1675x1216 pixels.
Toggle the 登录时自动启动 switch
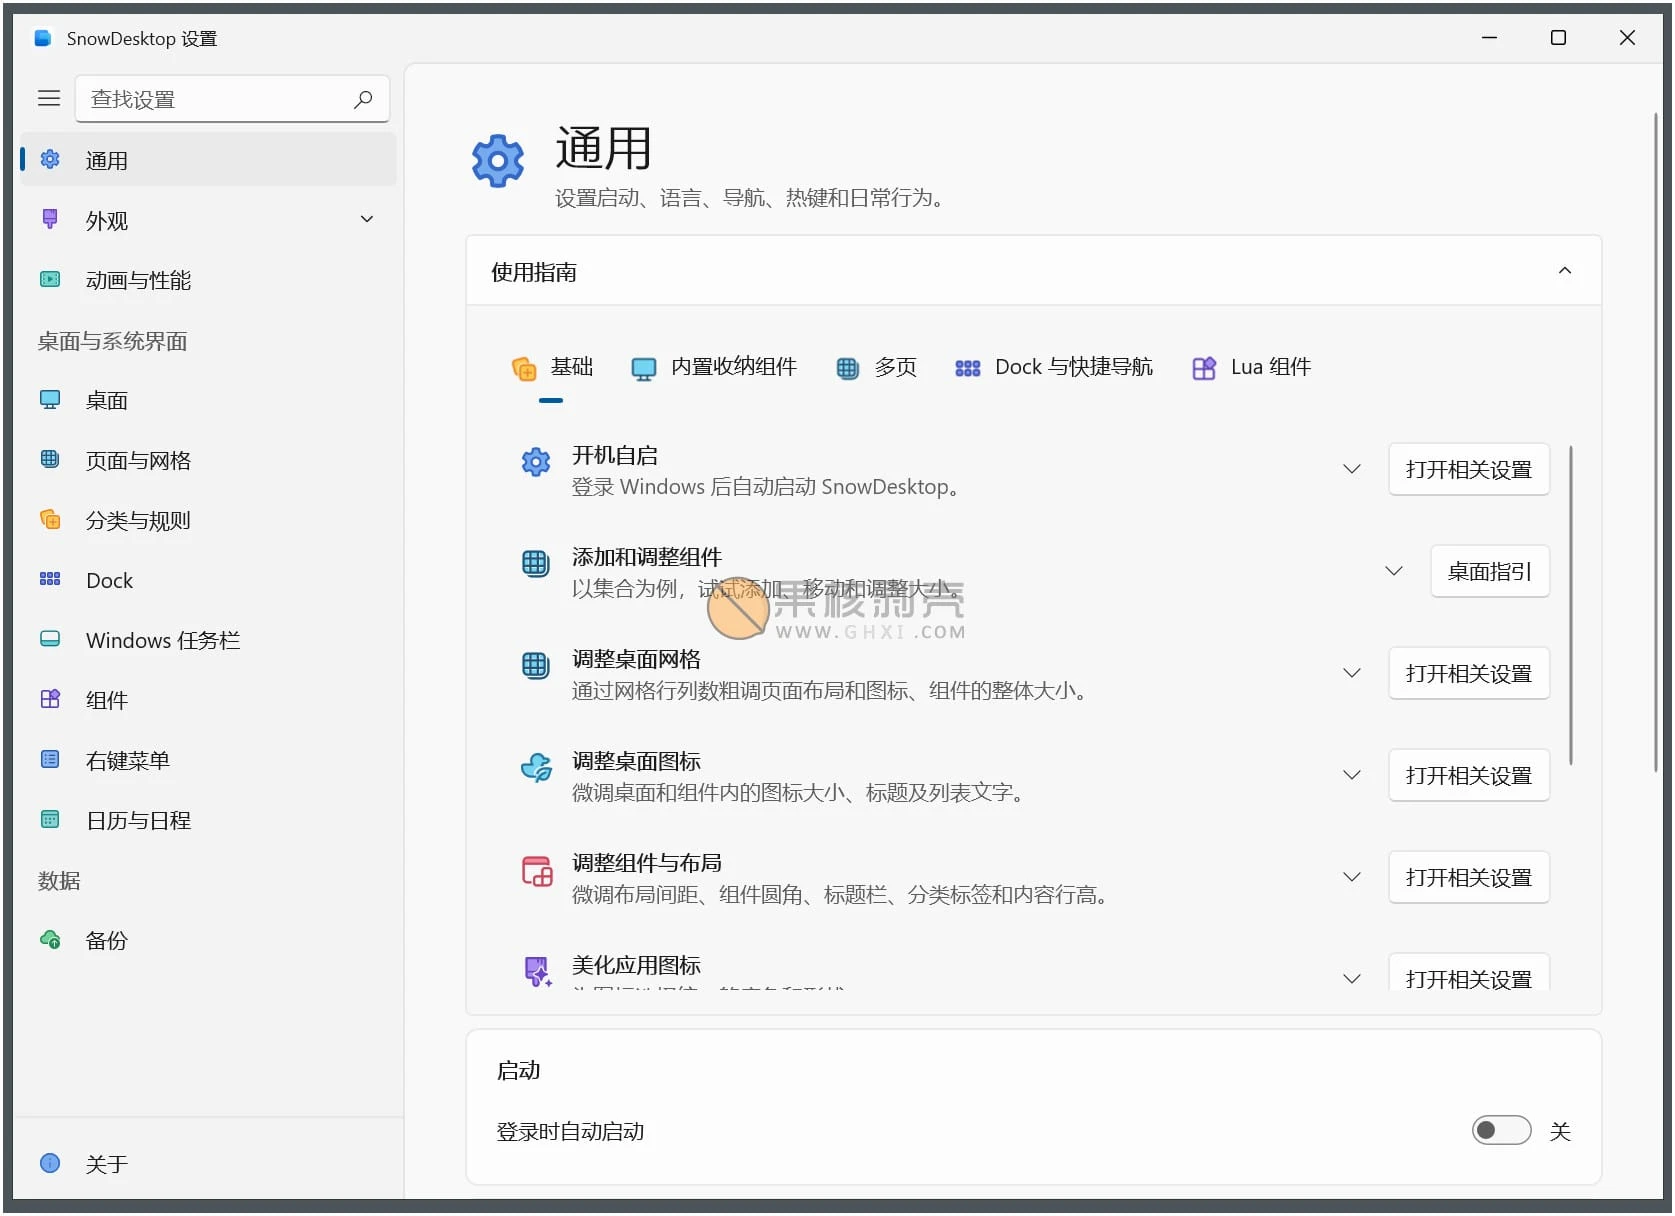click(x=1501, y=1130)
